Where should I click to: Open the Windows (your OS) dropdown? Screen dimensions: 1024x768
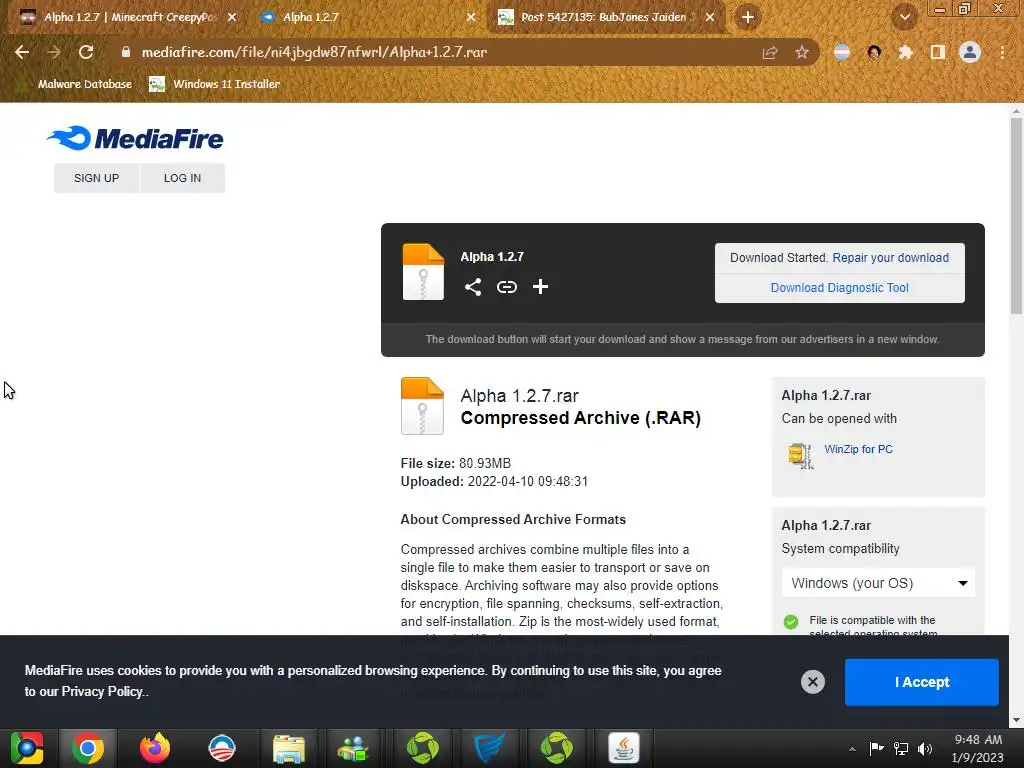point(878,583)
